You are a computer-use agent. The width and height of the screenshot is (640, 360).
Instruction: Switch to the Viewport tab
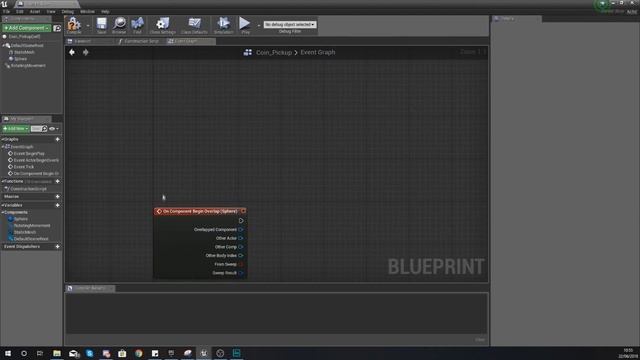click(89, 41)
